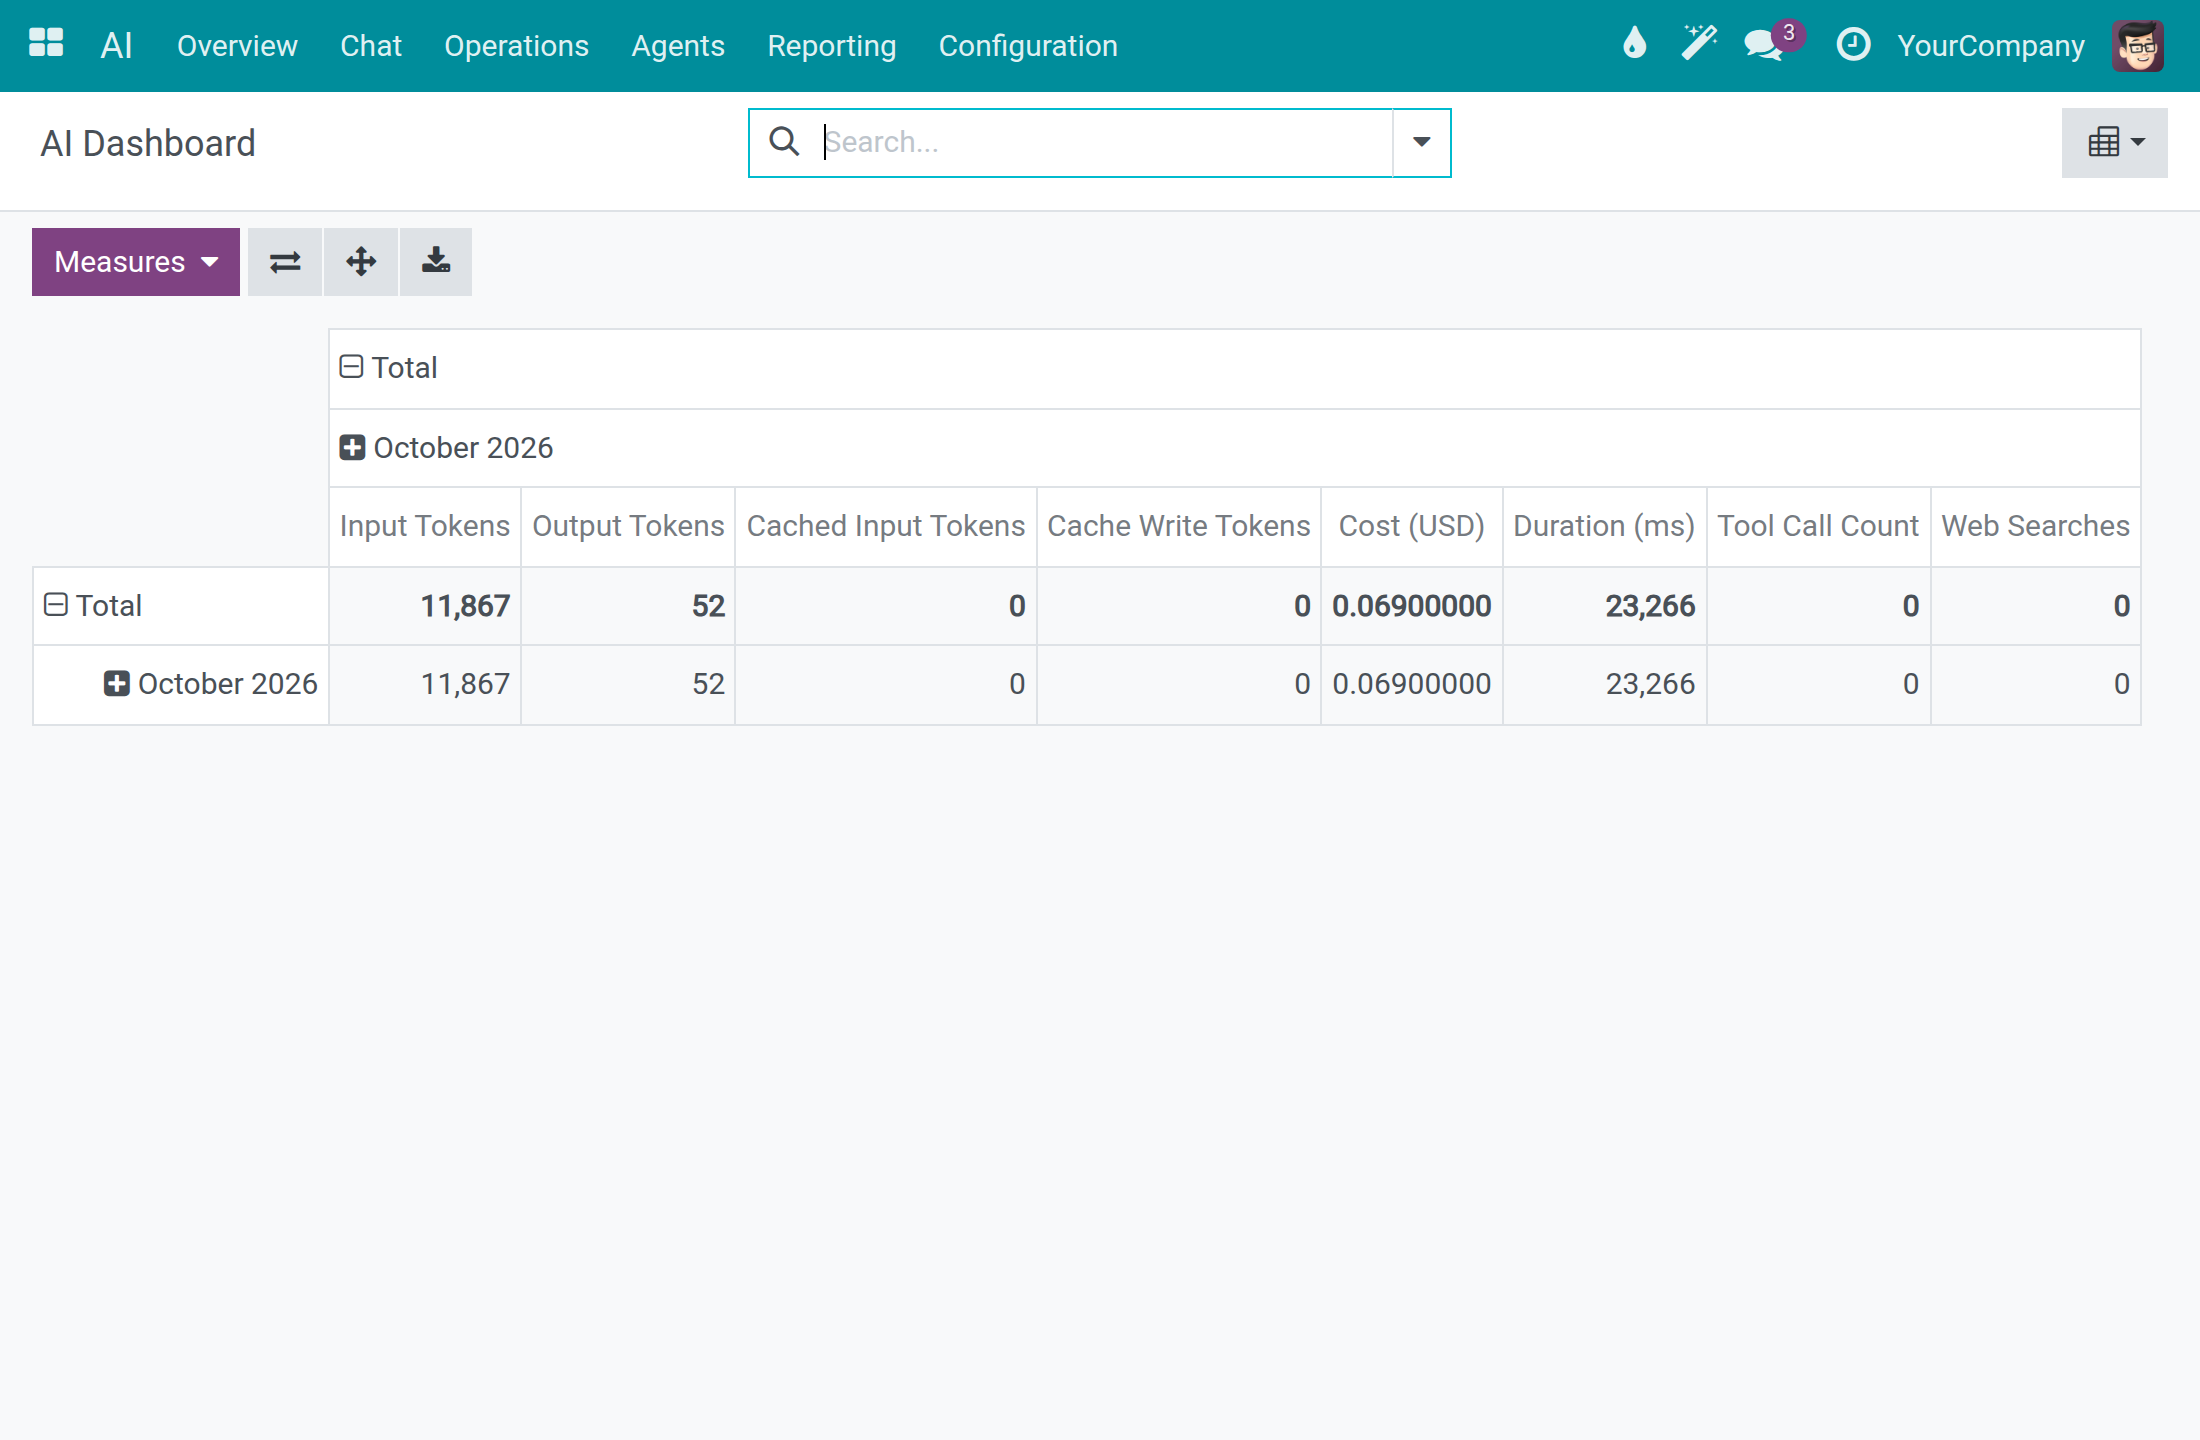This screenshot has height=1440, width=2200.
Task: Click Total row Input Tokens value 11,867
Action: [x=425, y=606]
